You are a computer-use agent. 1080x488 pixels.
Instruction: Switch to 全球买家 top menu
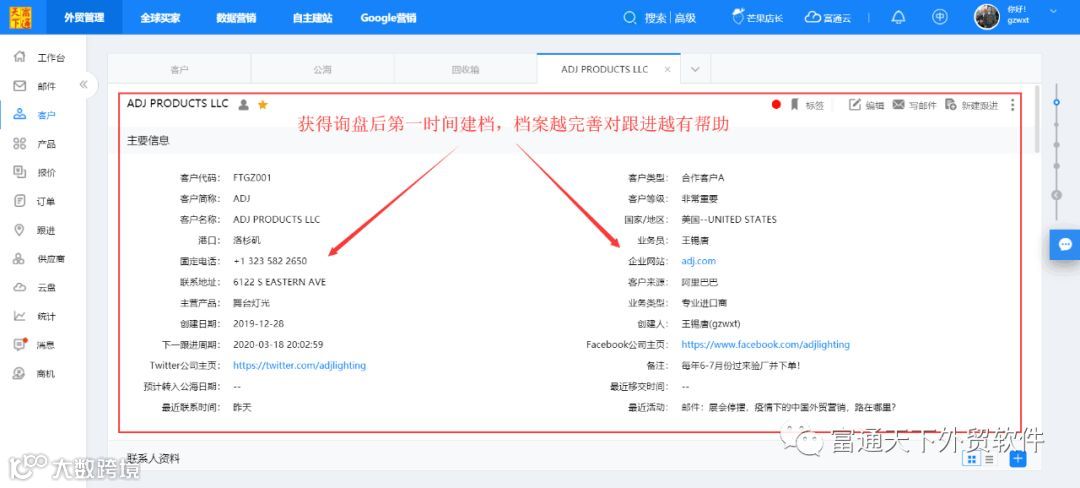(x=160, y=18)
